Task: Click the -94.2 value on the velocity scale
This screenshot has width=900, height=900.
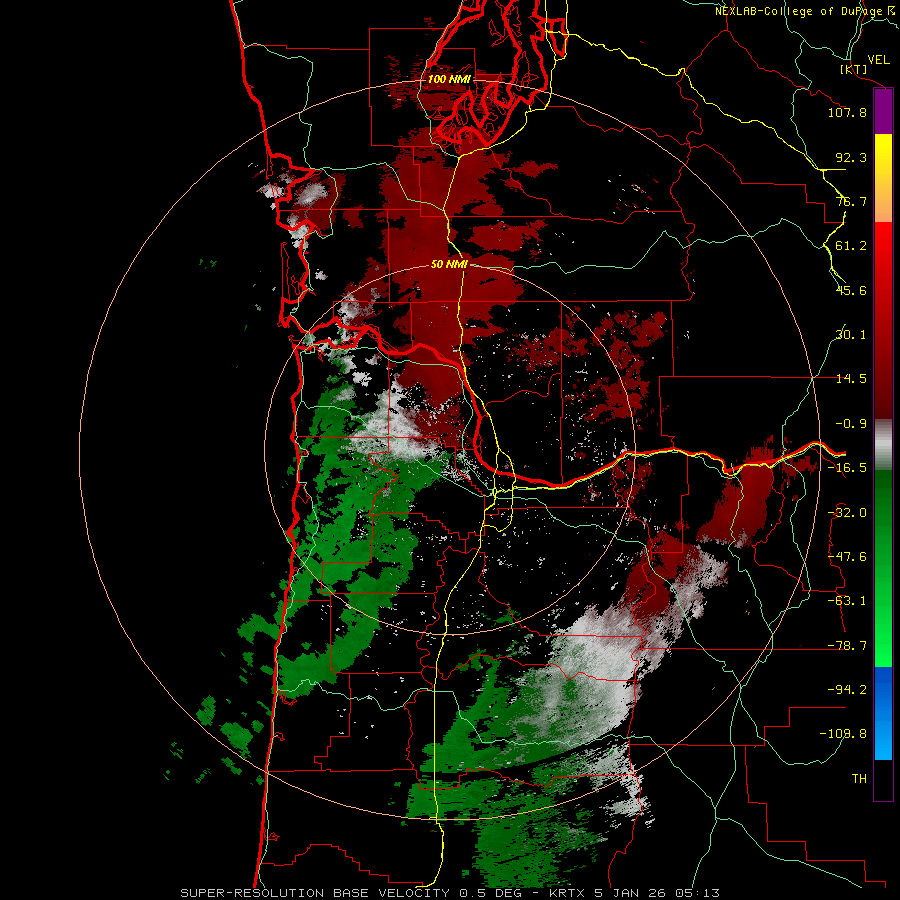Action: coord(847,689)
